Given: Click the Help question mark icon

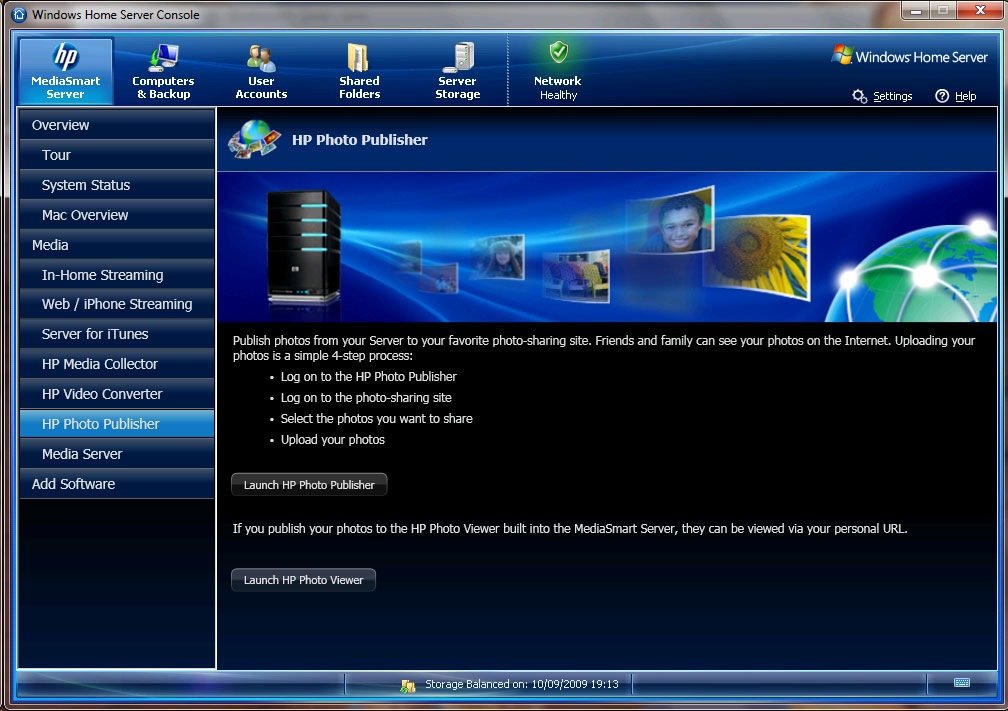Looking at the screenshot, I should 942,96.
